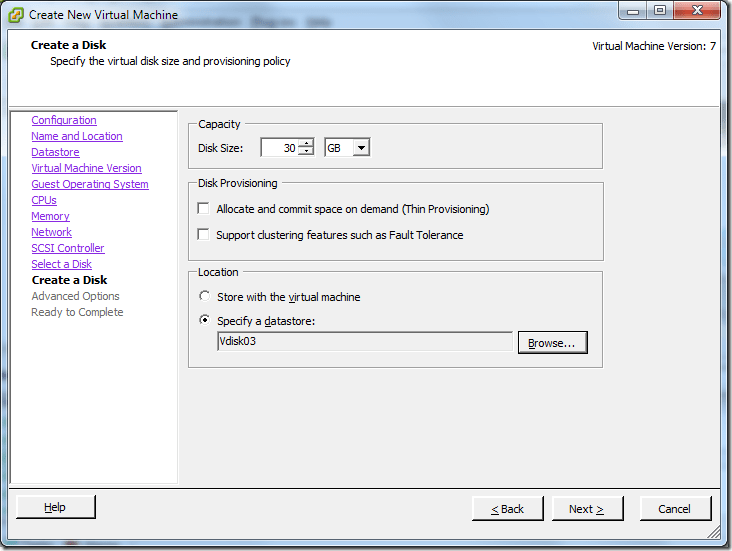
Task: Open the CPUs step
Action: (44, 200)
